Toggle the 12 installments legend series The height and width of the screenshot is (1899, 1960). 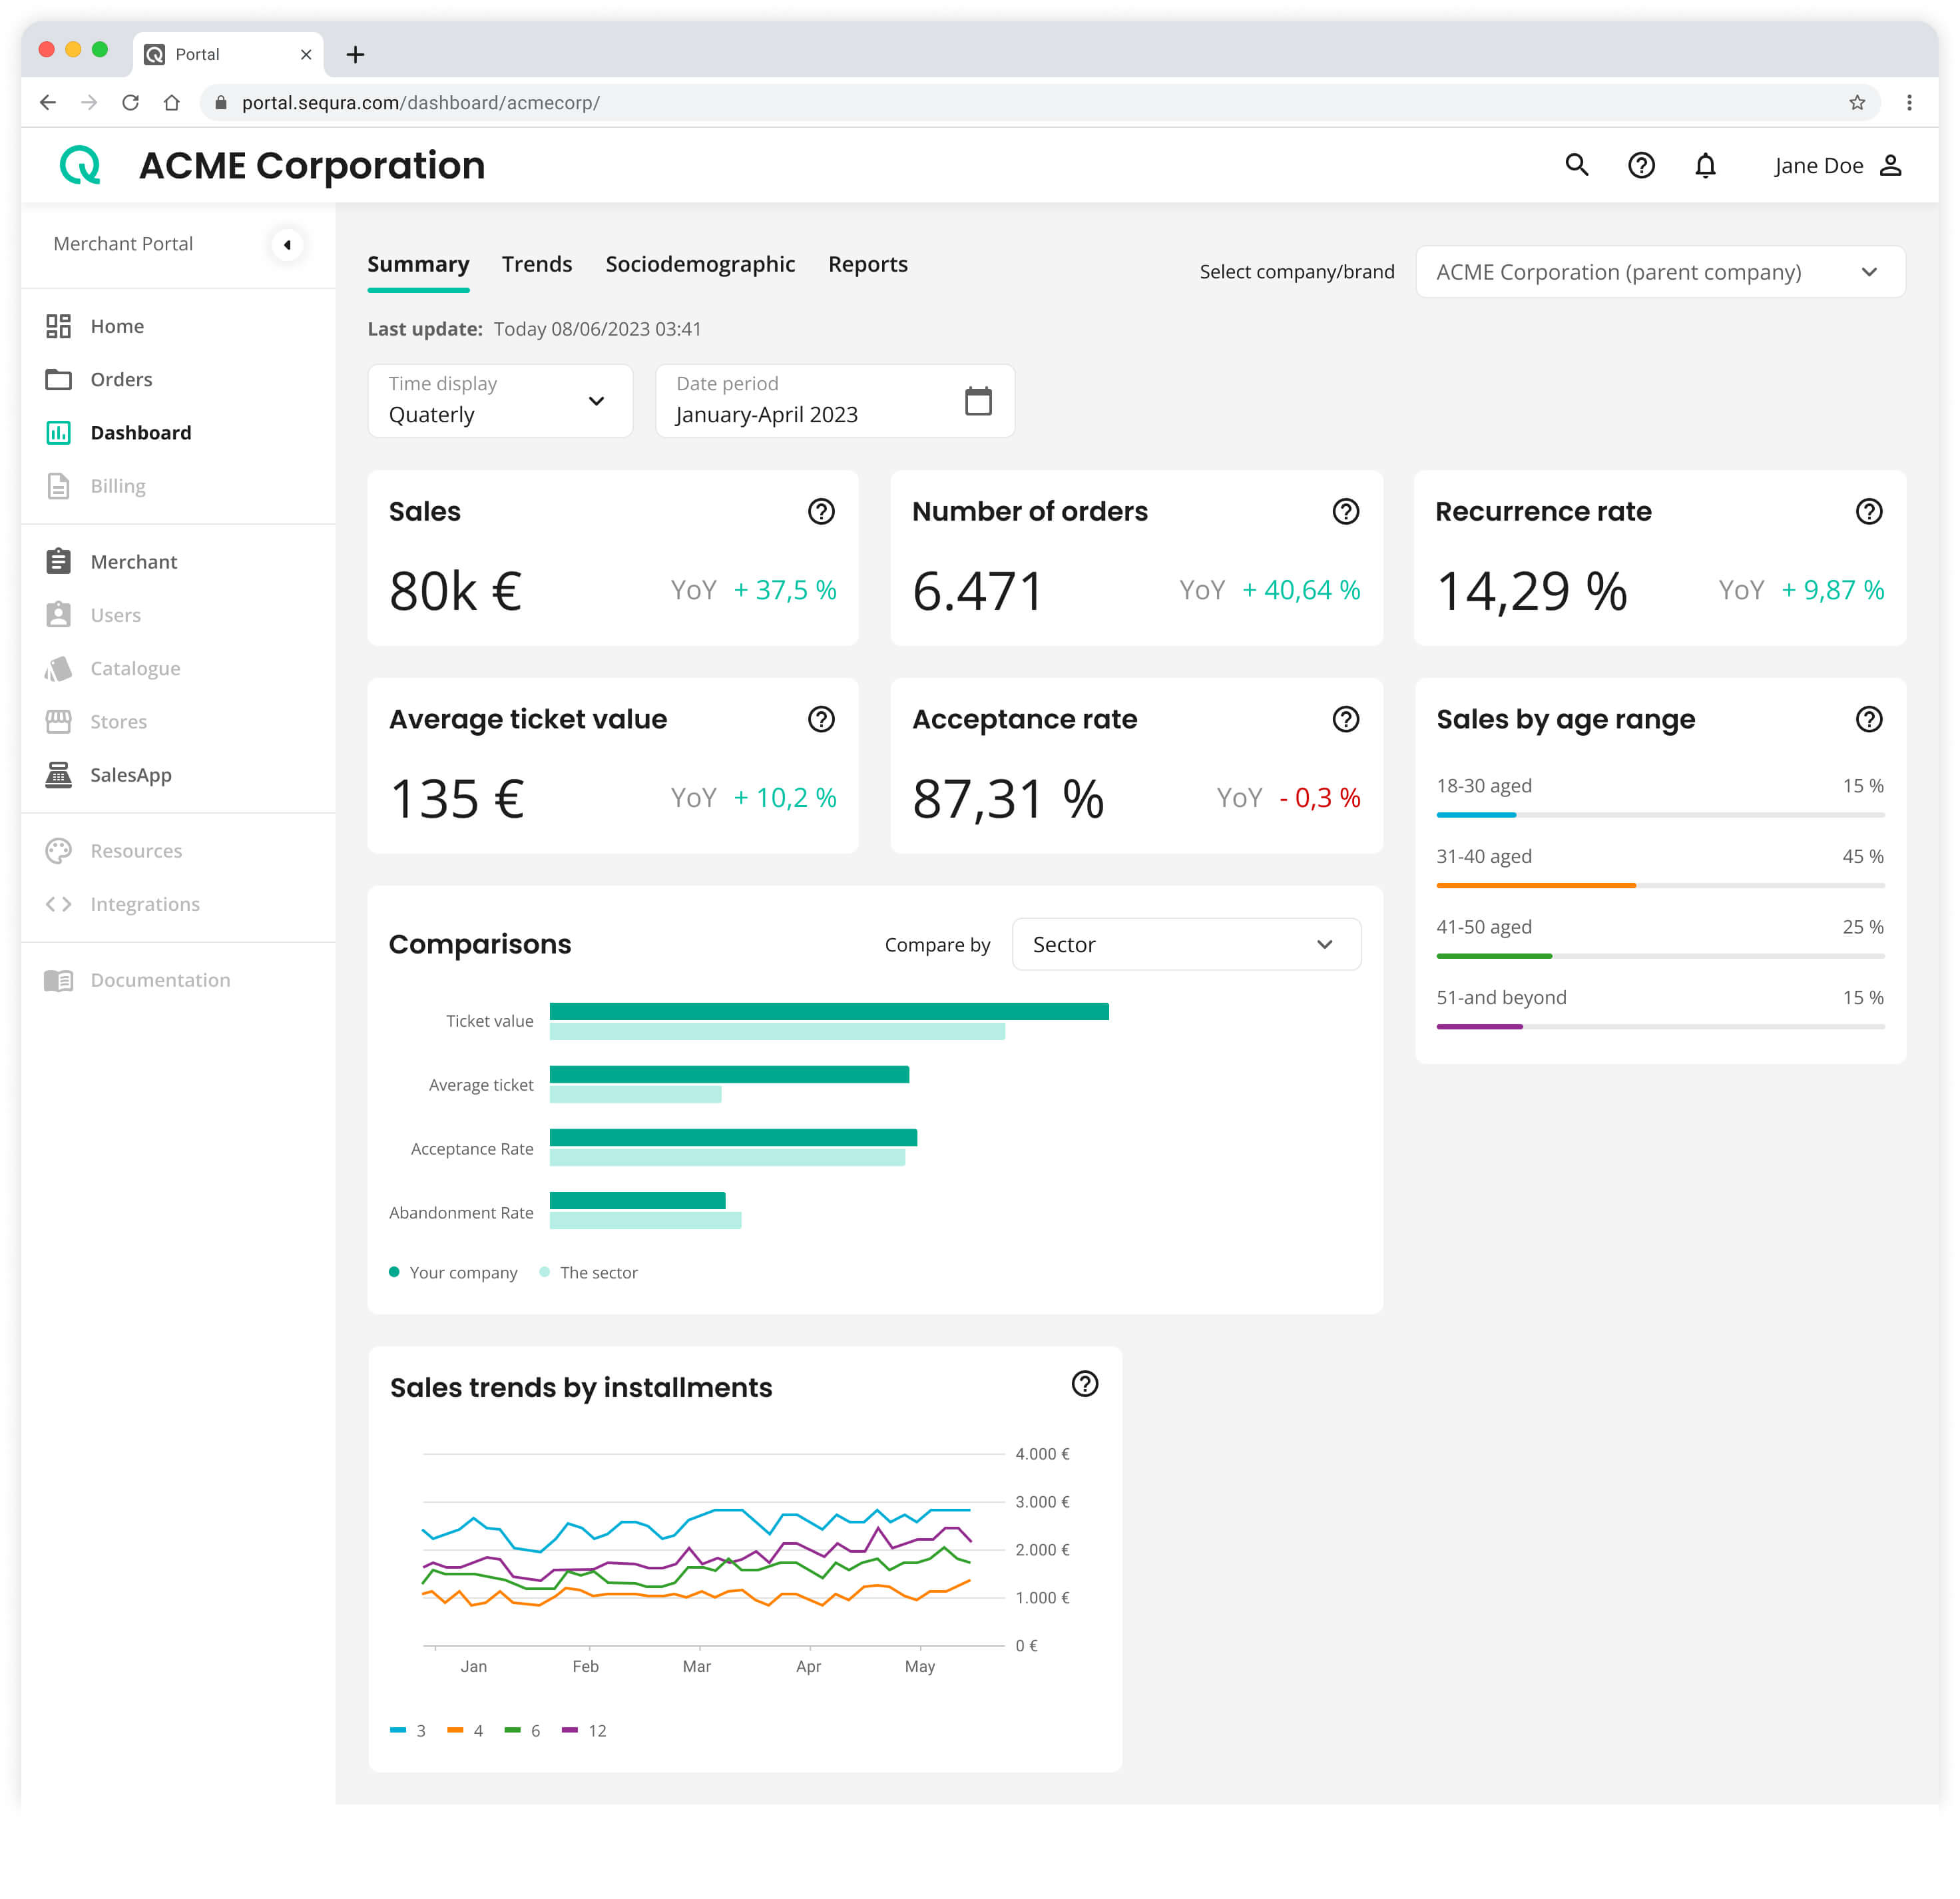tap(585, 1731)
